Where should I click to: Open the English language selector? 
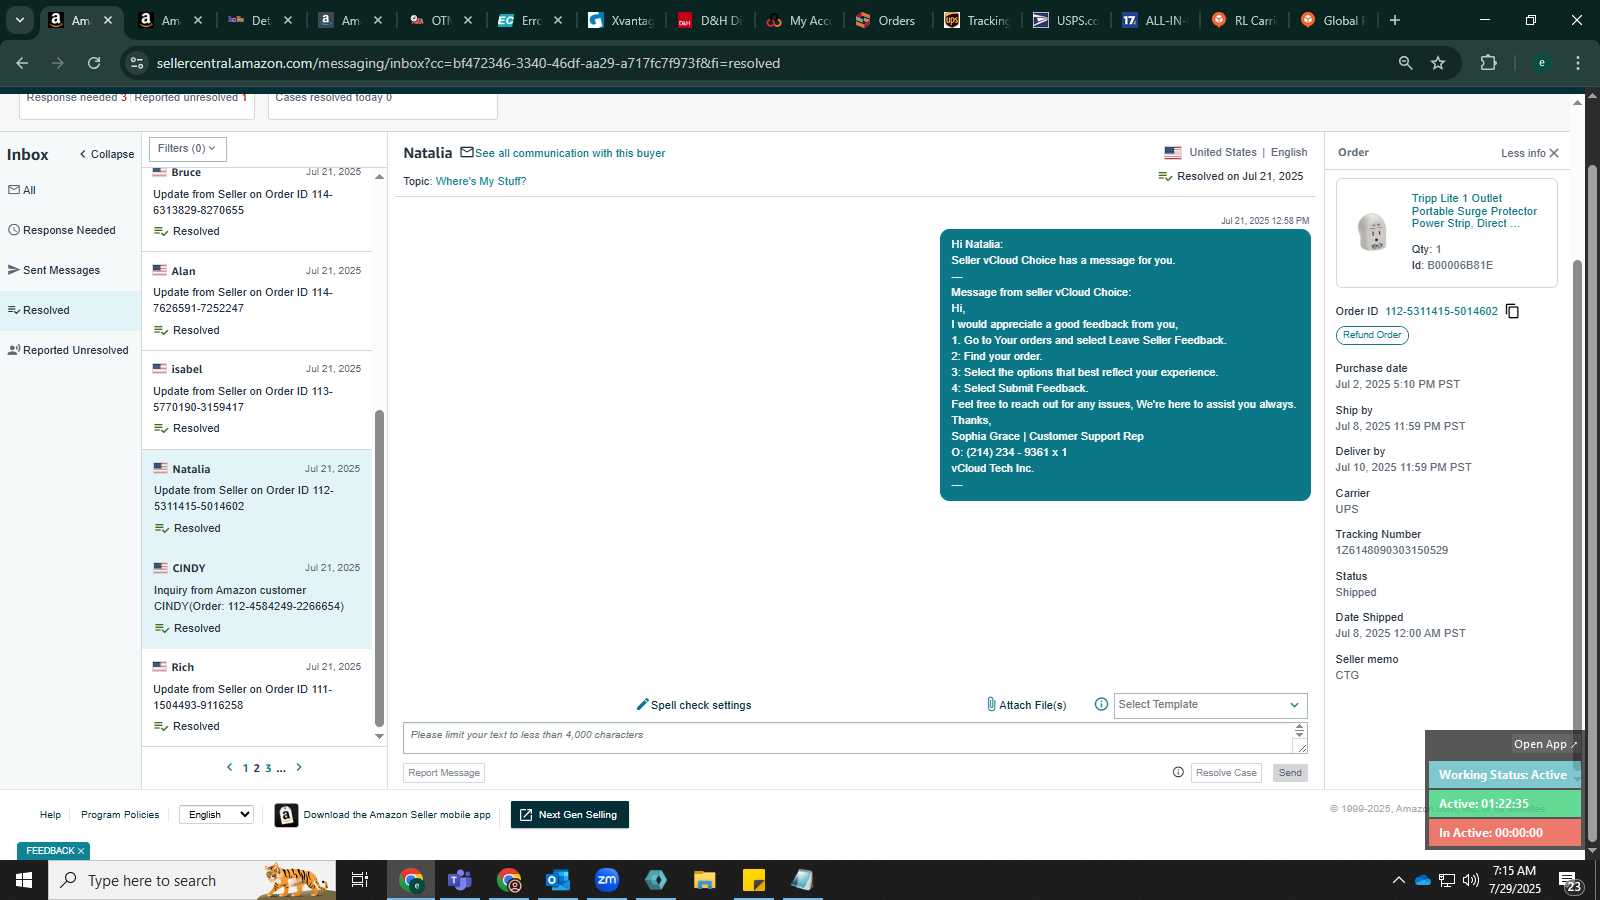[x=216, y=814]
